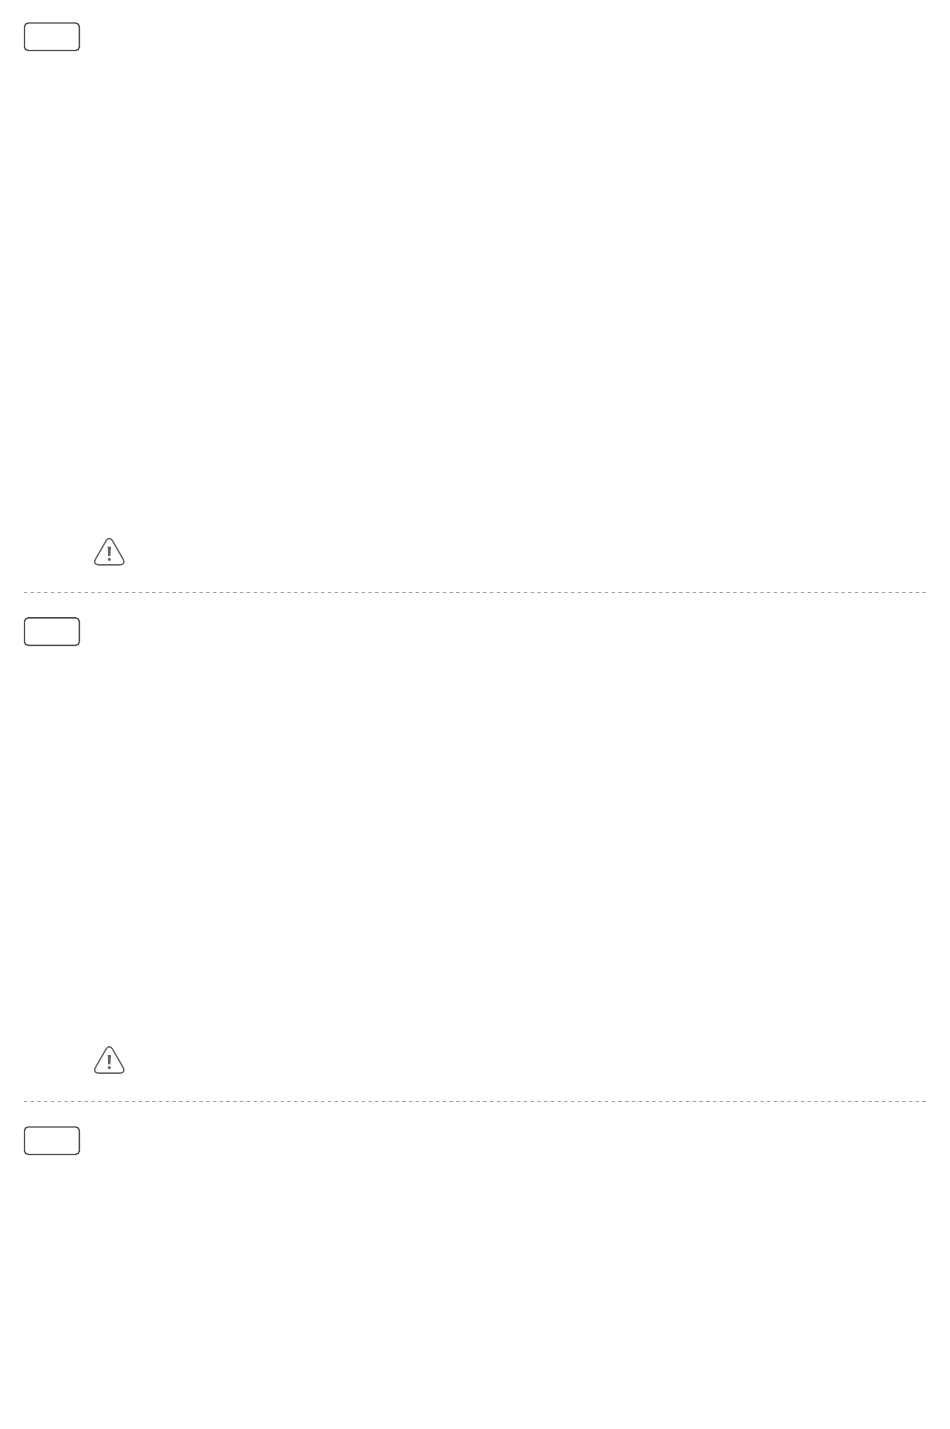The width and height of the screenshot is (950, 1429).
Task: Select the empty rounded box at top
Action: click(52, 37)
